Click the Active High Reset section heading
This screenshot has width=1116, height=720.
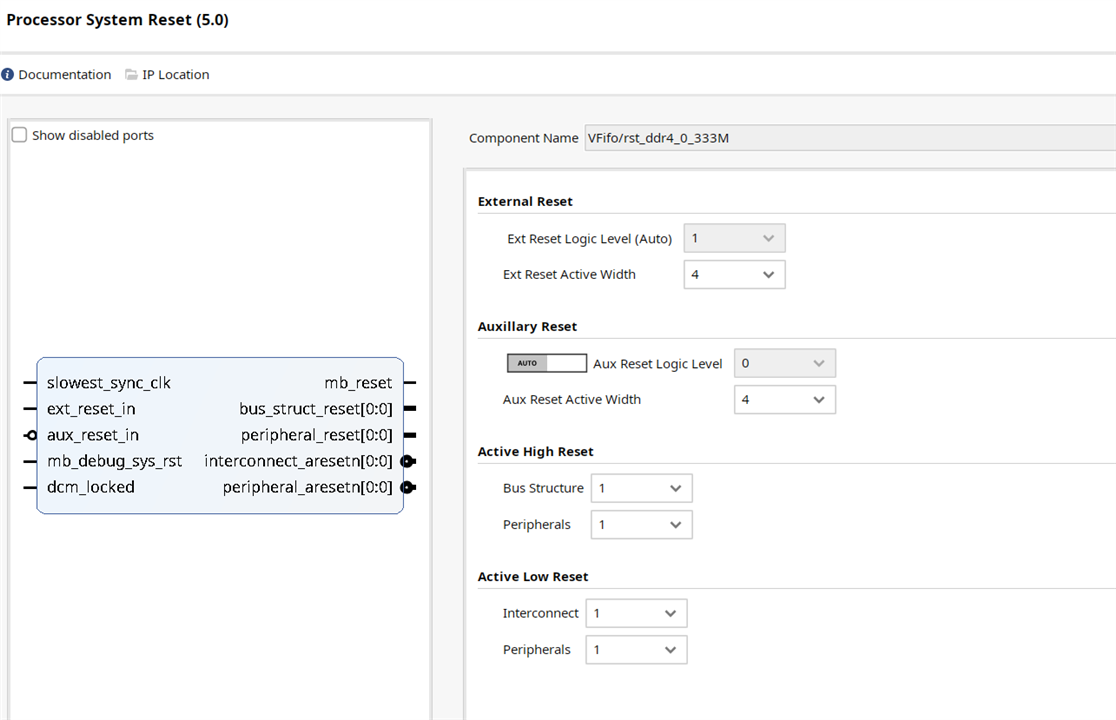click(x=535, y=452)
